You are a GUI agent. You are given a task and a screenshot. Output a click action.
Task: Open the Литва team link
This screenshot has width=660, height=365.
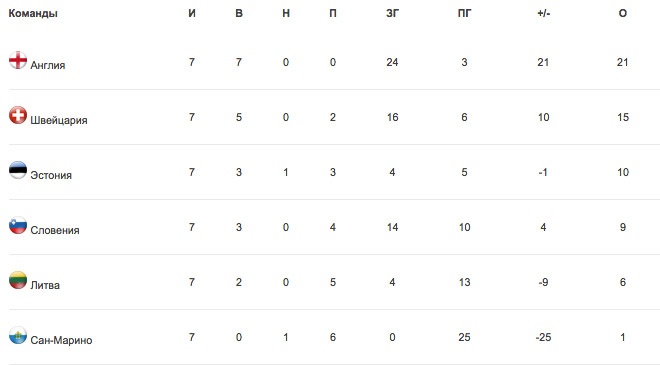click(45, 285)
